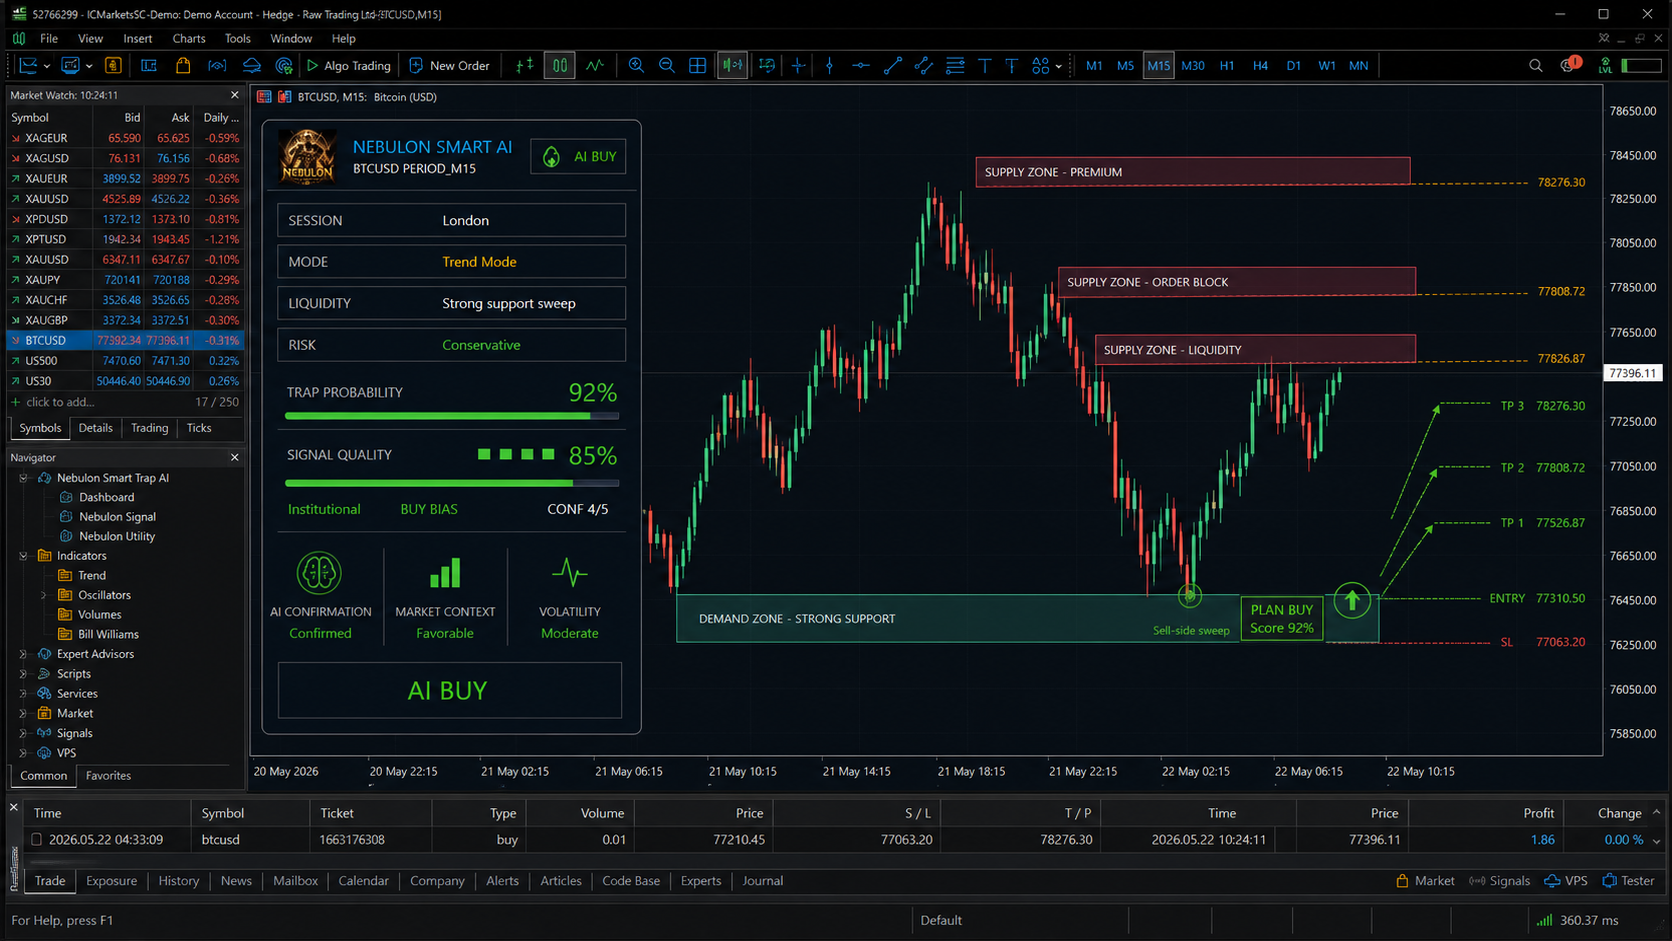Switch timeframe to M30
The image size is (1672, 941).
pyautogui.click(x=1193, y=66)
